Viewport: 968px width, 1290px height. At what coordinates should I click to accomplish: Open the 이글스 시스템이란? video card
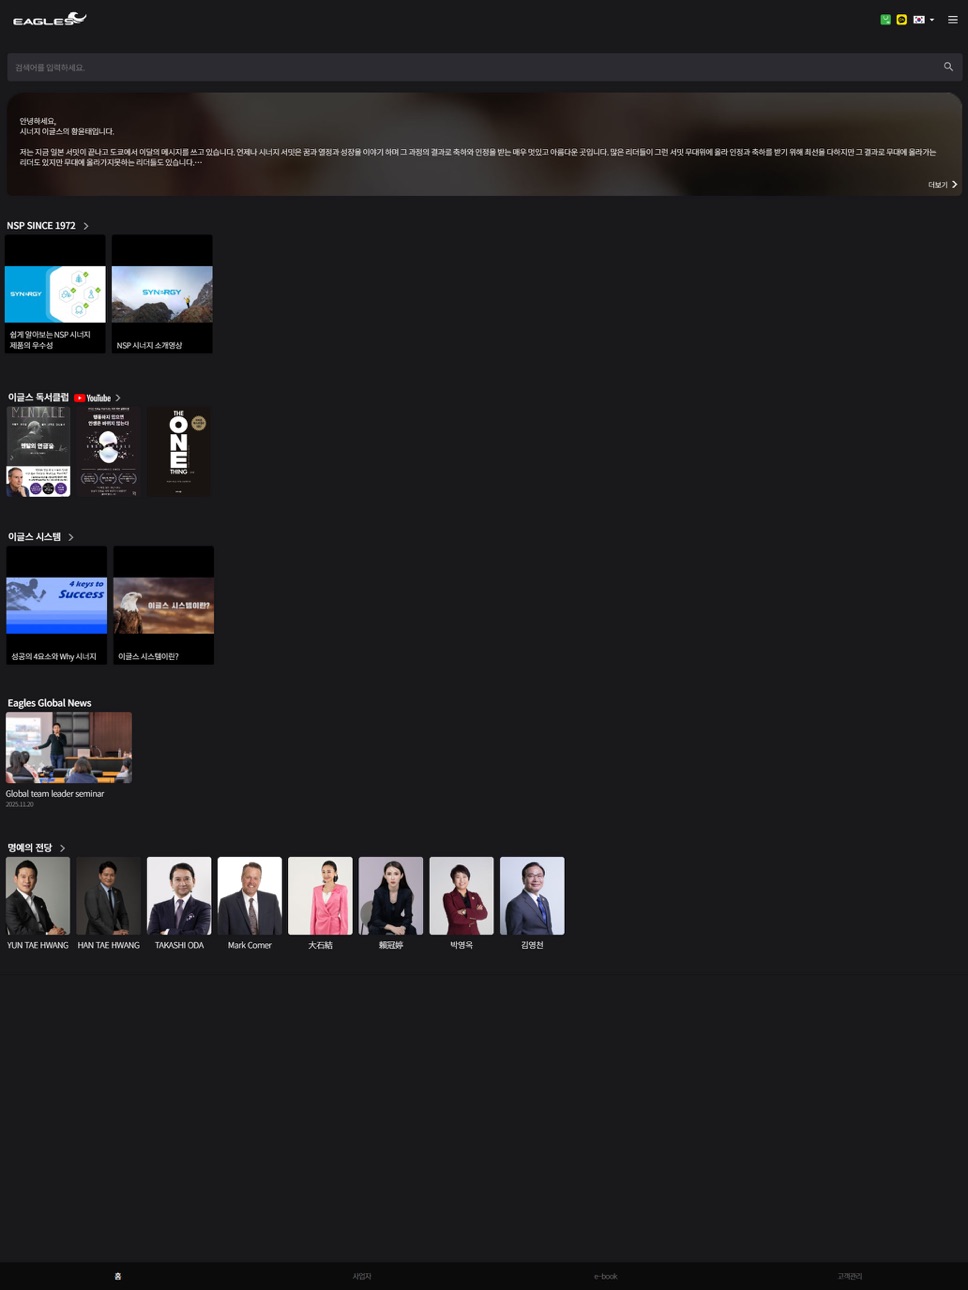click(164, 605)
